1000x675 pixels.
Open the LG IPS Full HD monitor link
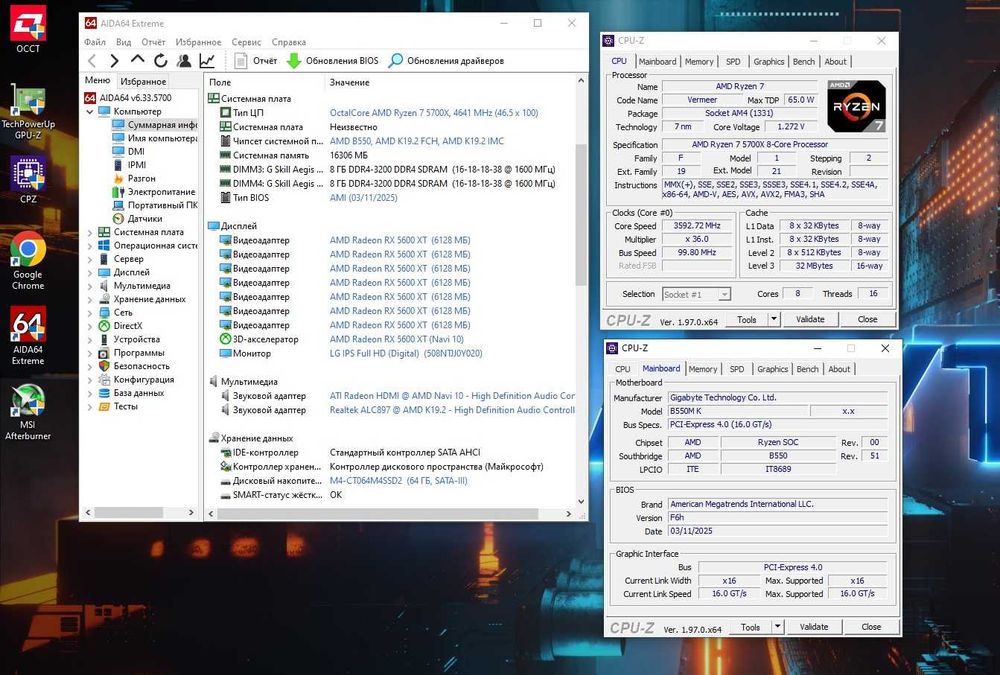pyautogui.click(x=406, y=353)
